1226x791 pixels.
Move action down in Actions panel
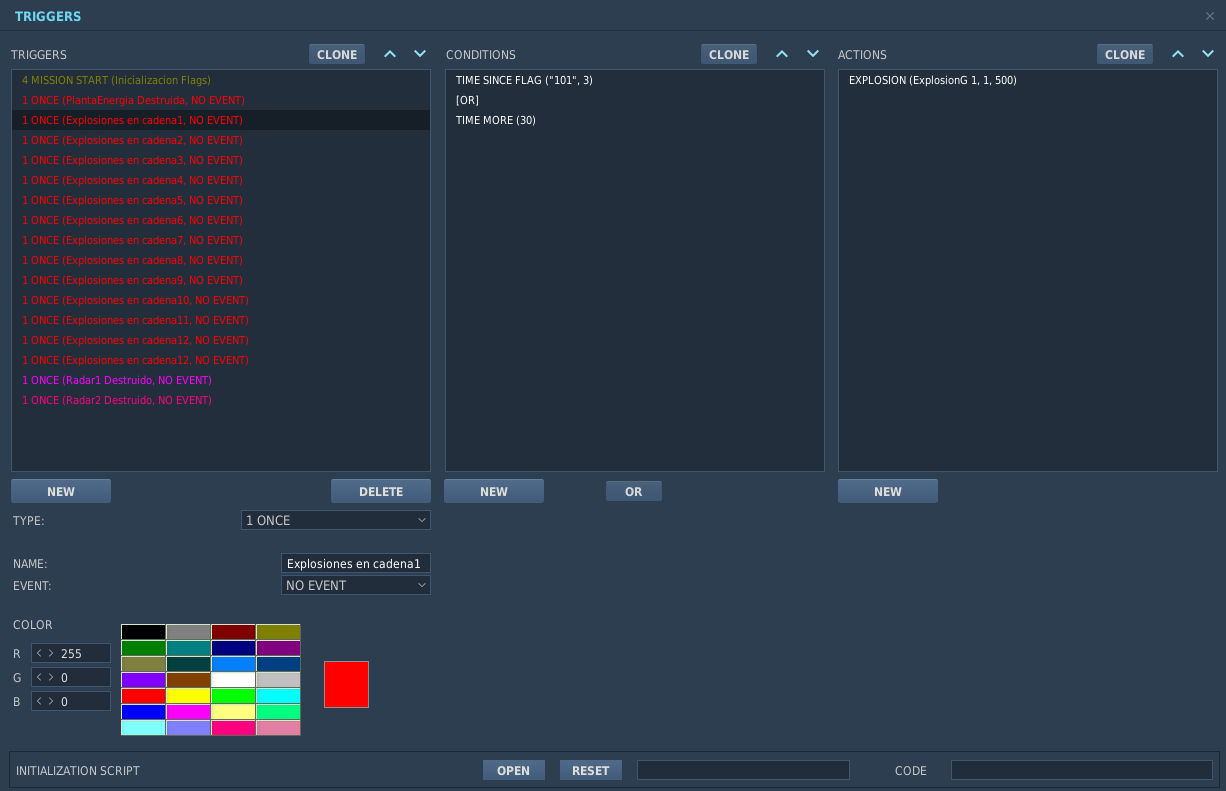1208,54
